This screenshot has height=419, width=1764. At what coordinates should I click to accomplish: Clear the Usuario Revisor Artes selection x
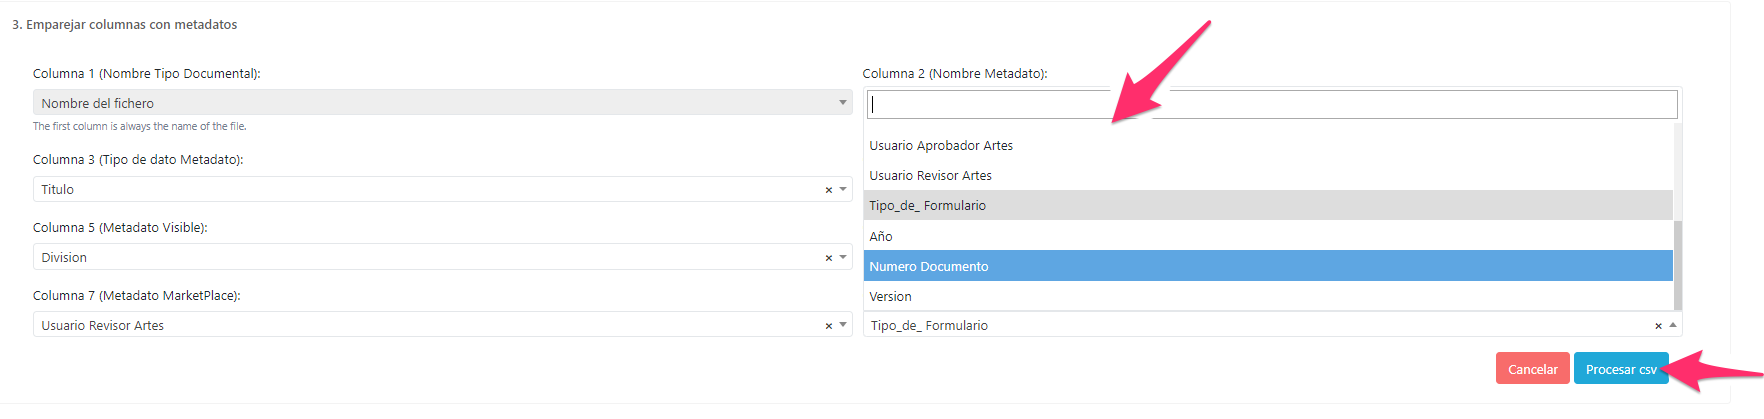828,326
